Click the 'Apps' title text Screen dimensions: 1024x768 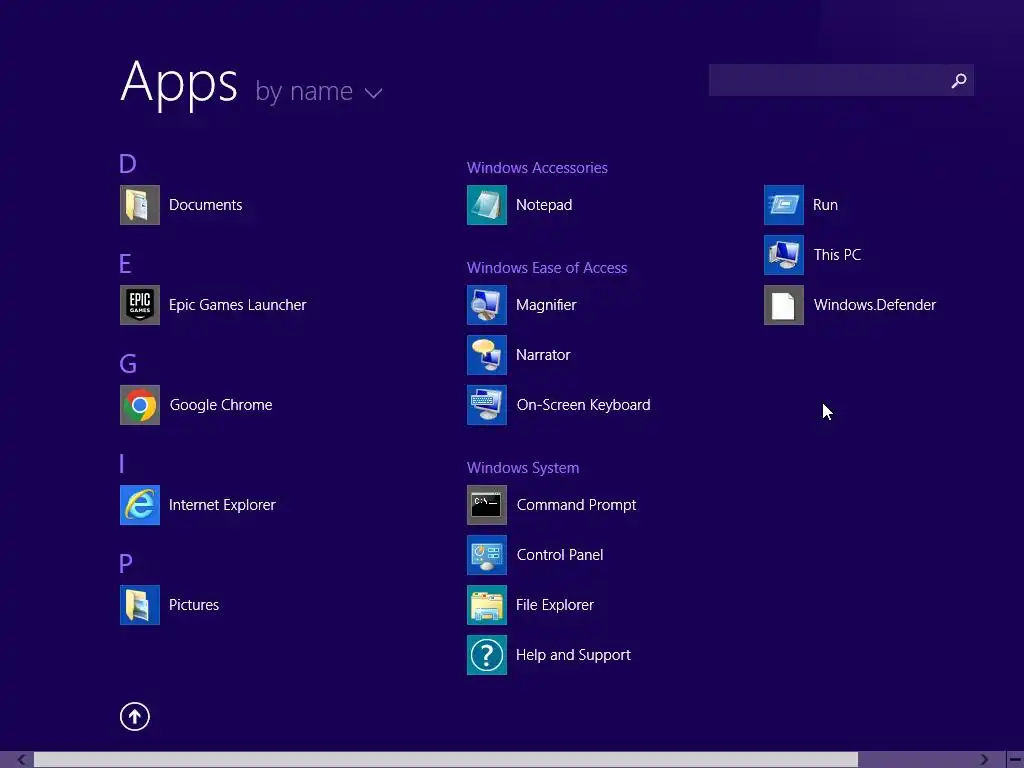click(179, 83)
